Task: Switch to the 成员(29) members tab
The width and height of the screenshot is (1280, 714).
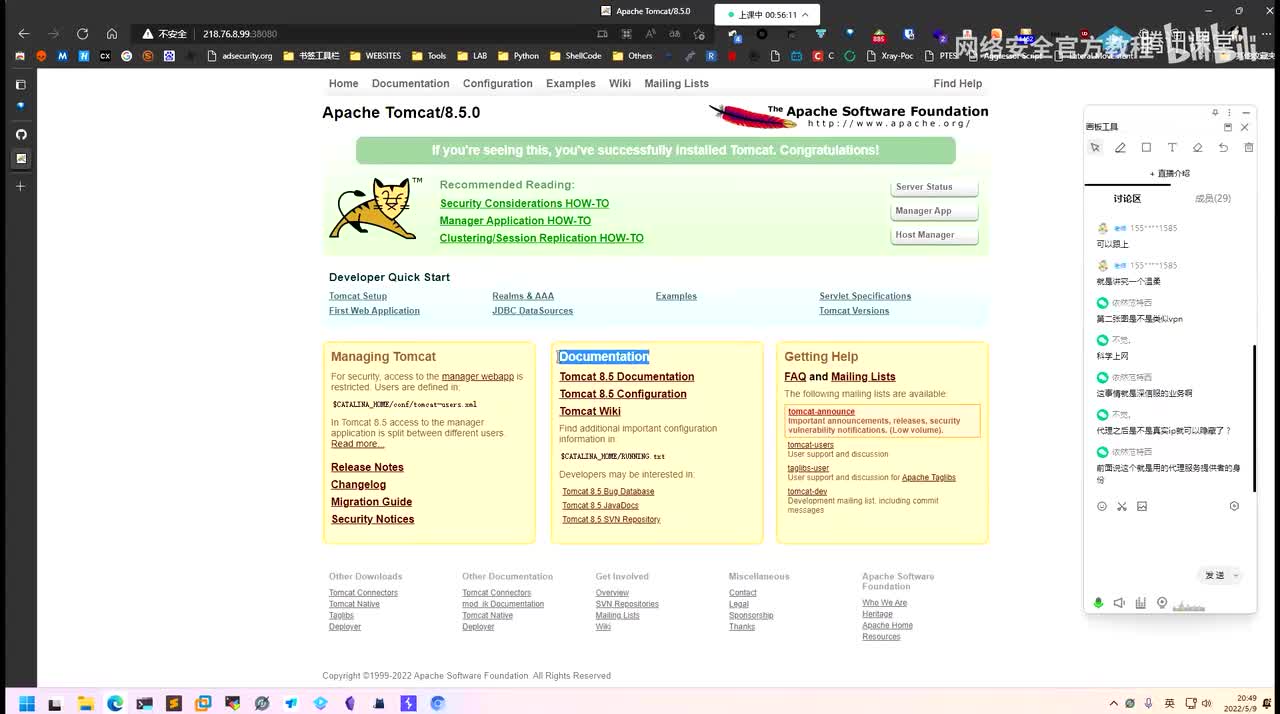Action: tap(1213, 198)
